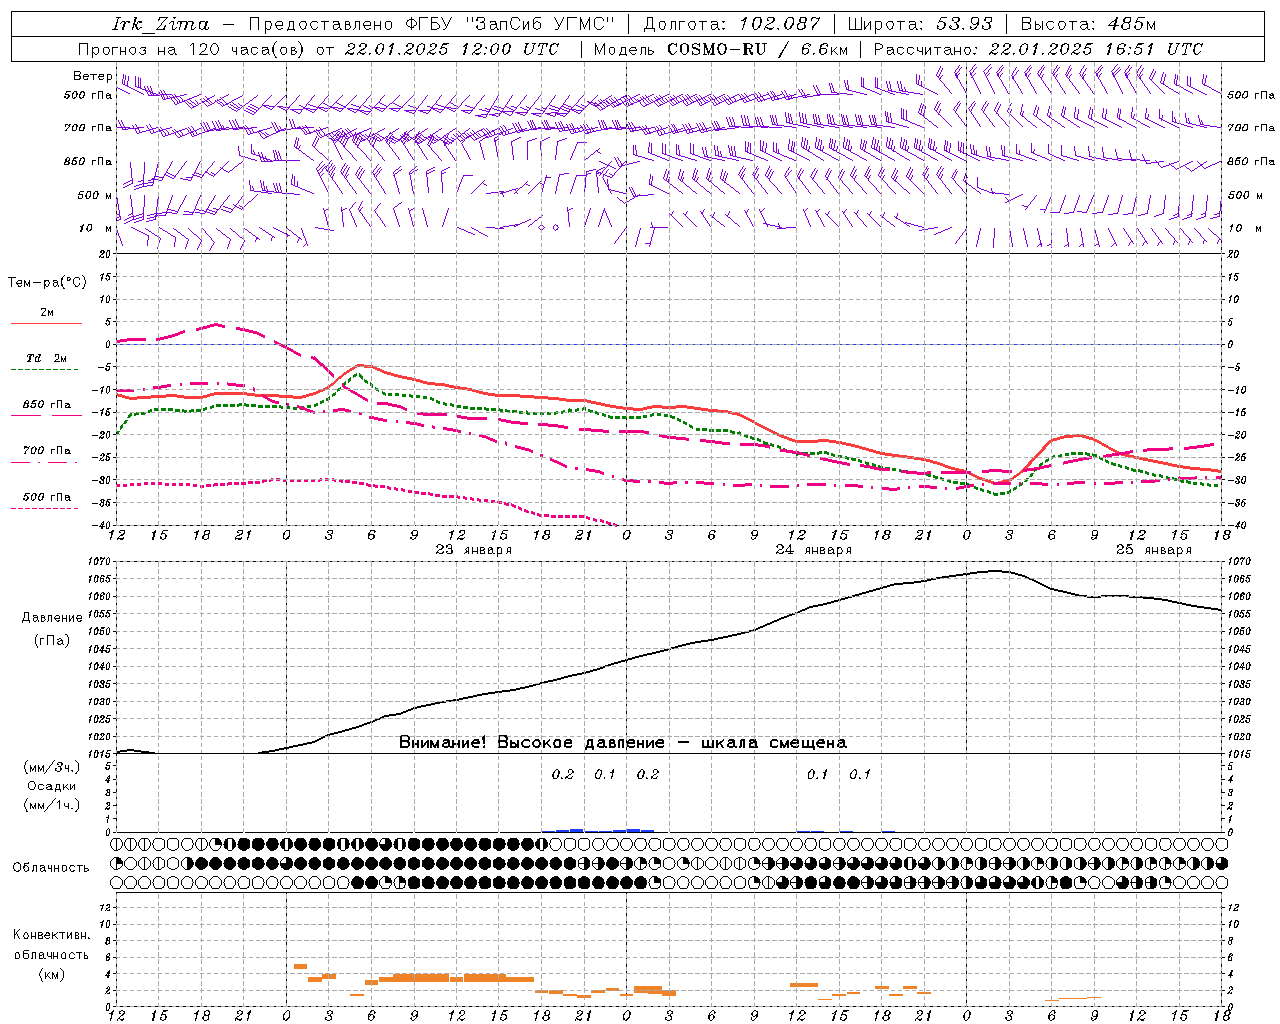Click the Облачность row label
1280x1024 pixels.
(x=51, y=868)
